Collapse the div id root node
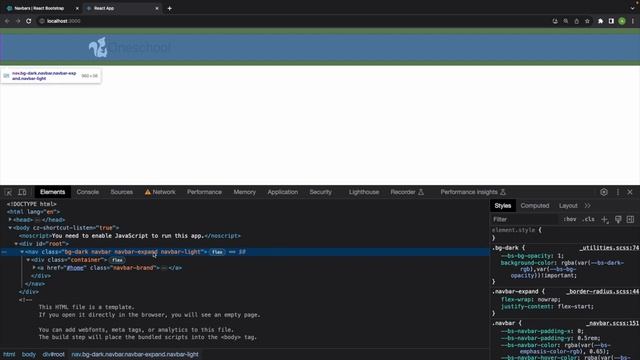The height and width of the screenshot is (360, 640). [16, 244]
